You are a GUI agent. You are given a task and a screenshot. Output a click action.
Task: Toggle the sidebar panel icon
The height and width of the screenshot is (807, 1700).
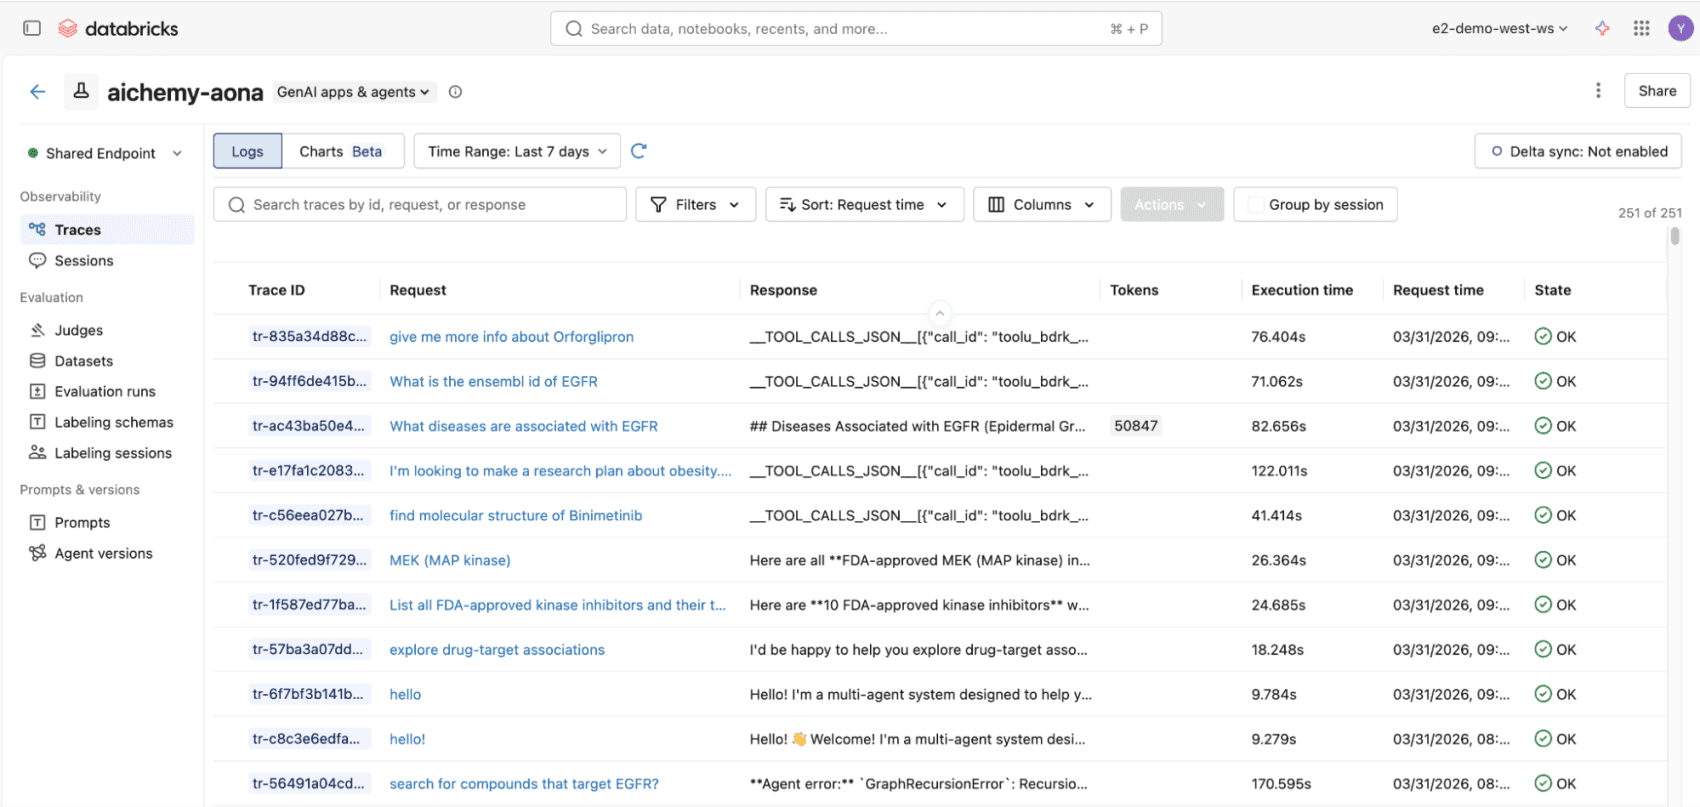point(32,28)
